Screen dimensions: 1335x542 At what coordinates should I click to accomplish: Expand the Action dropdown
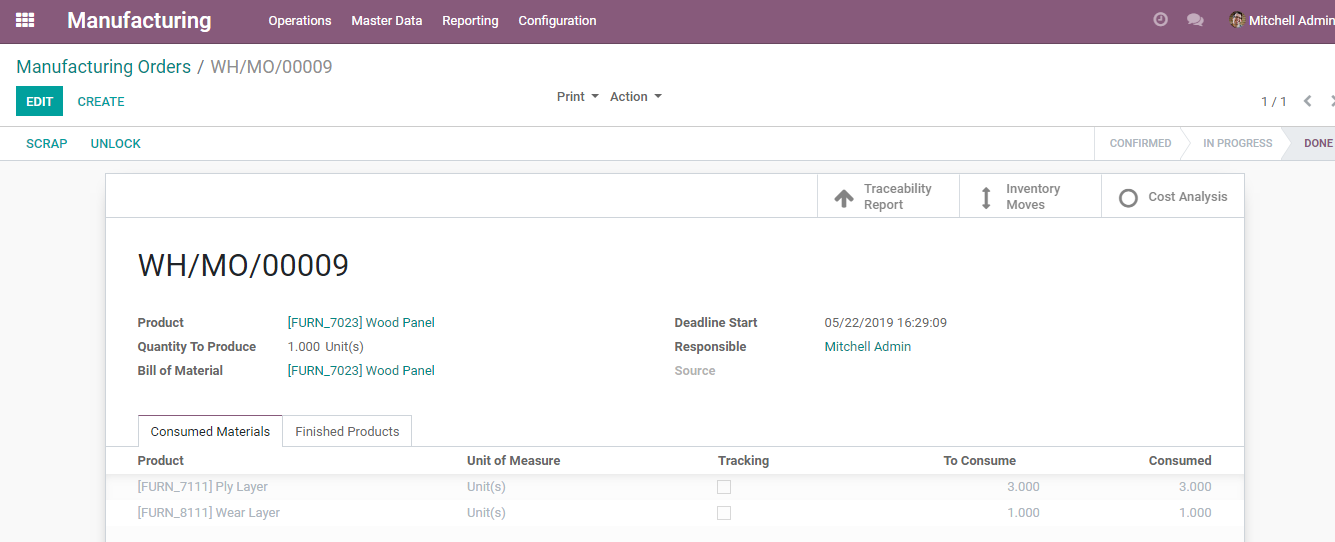(636, 97)
